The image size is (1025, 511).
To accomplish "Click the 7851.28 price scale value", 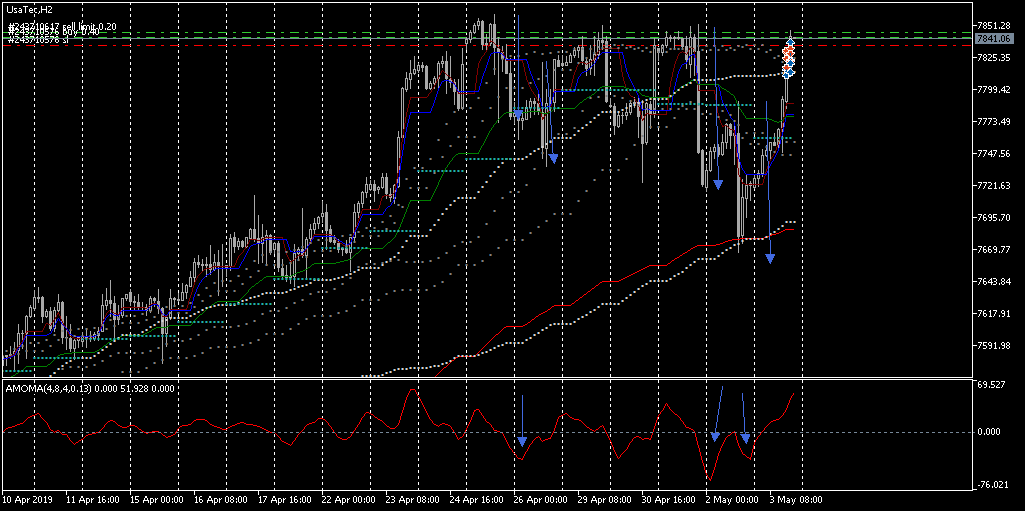I will click(994, 25).
